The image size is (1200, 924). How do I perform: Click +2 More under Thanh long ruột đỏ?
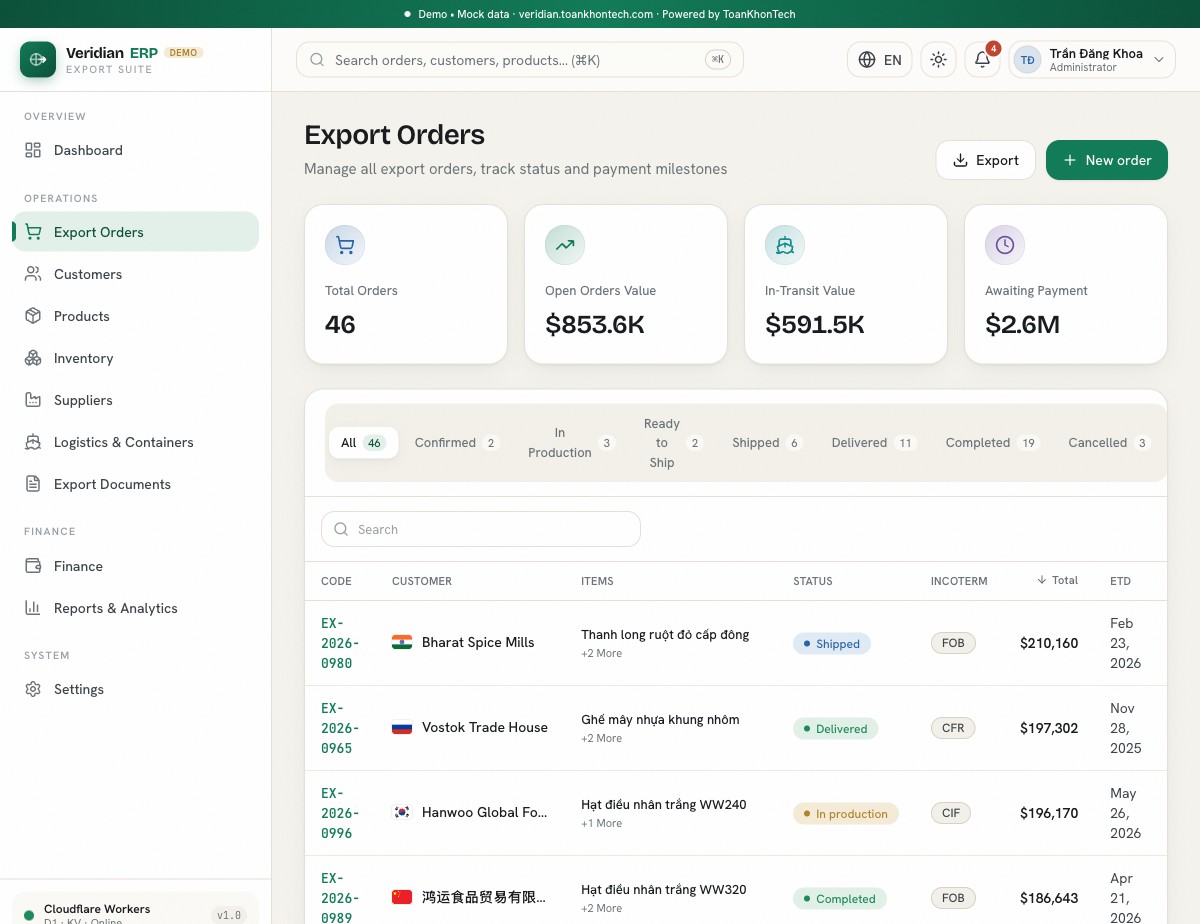tap(601, 653)
